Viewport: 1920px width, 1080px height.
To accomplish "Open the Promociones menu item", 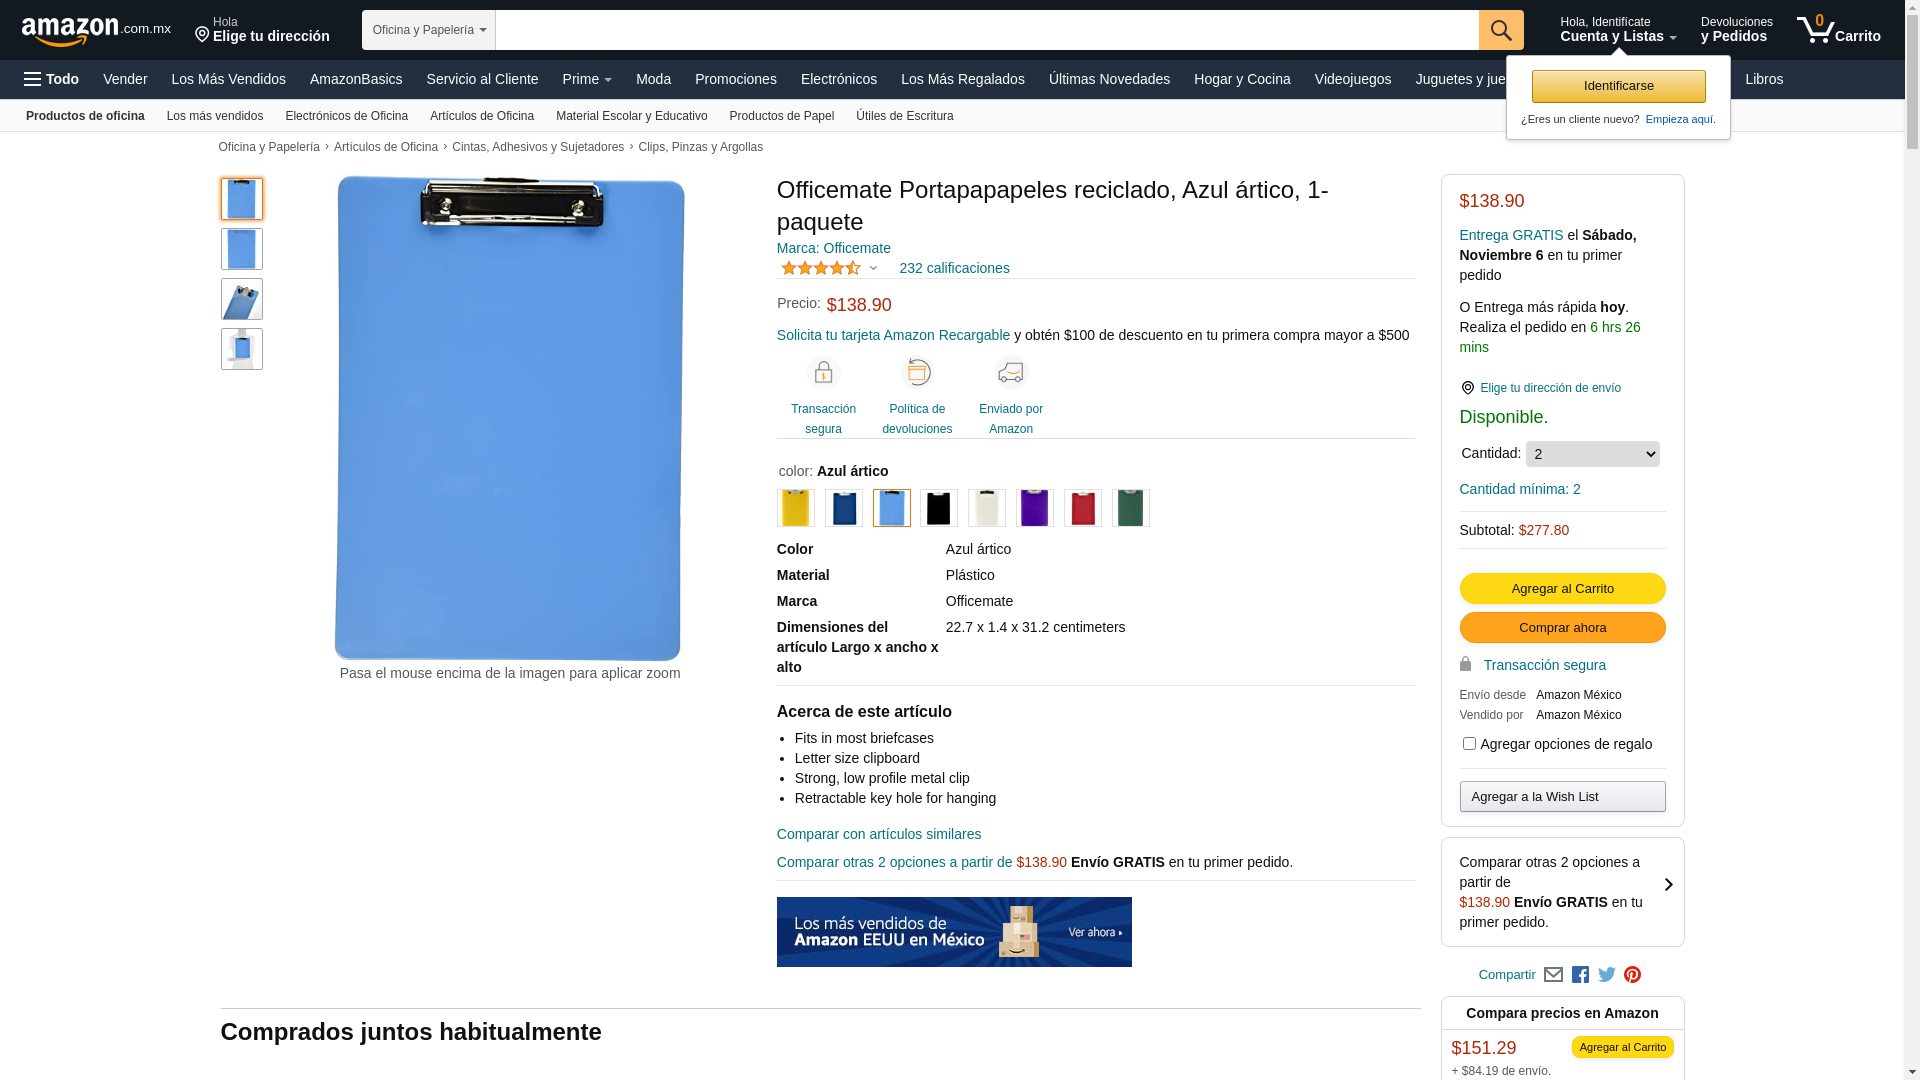I will click(736, 79).
